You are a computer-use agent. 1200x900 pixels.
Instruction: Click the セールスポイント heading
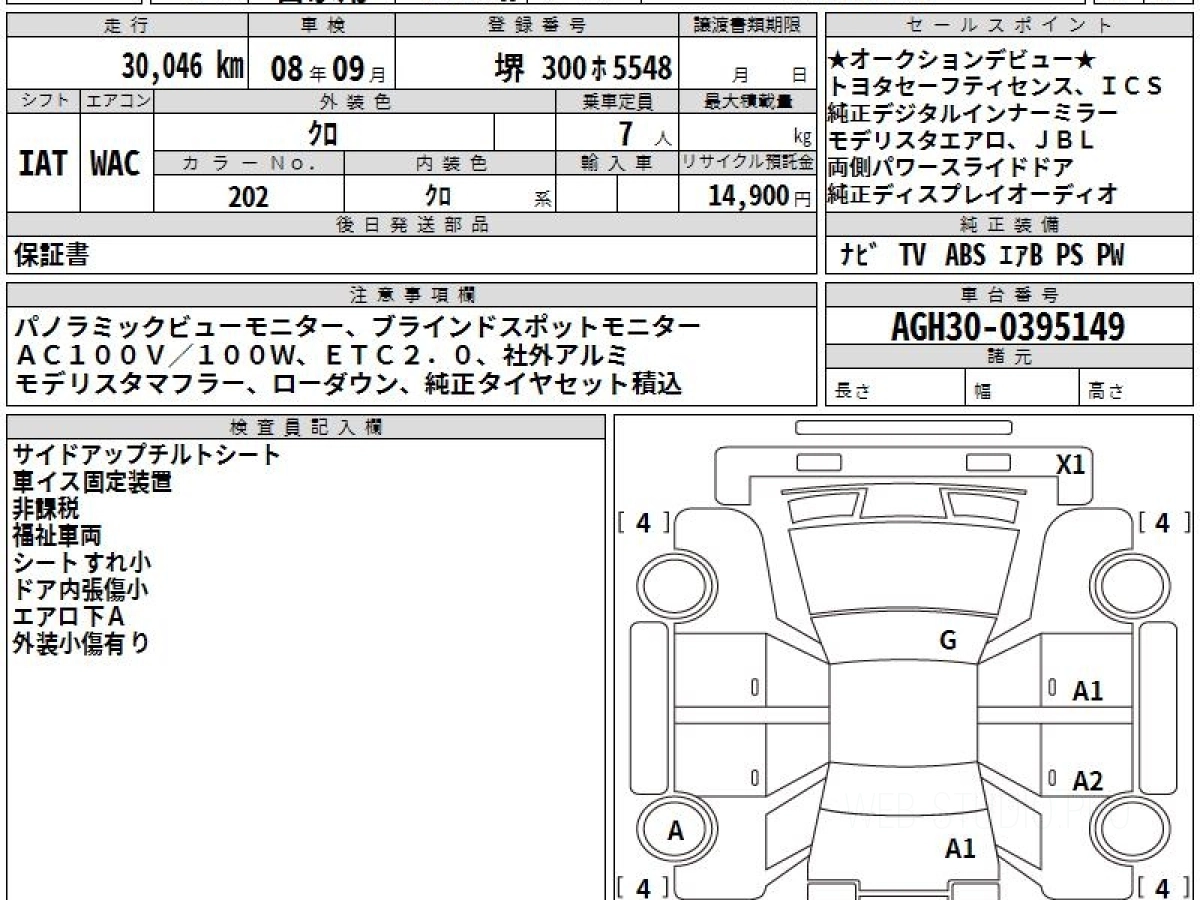click(1009, 26)
